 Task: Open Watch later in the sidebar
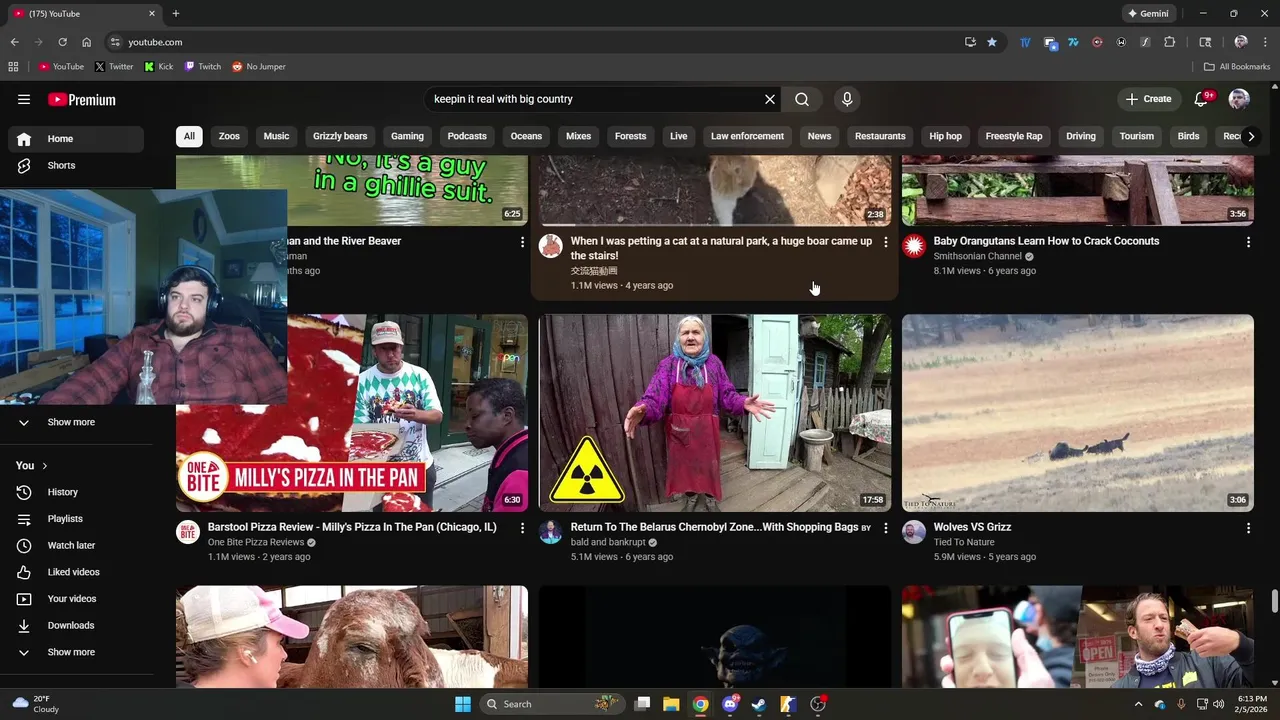[76, 545]
